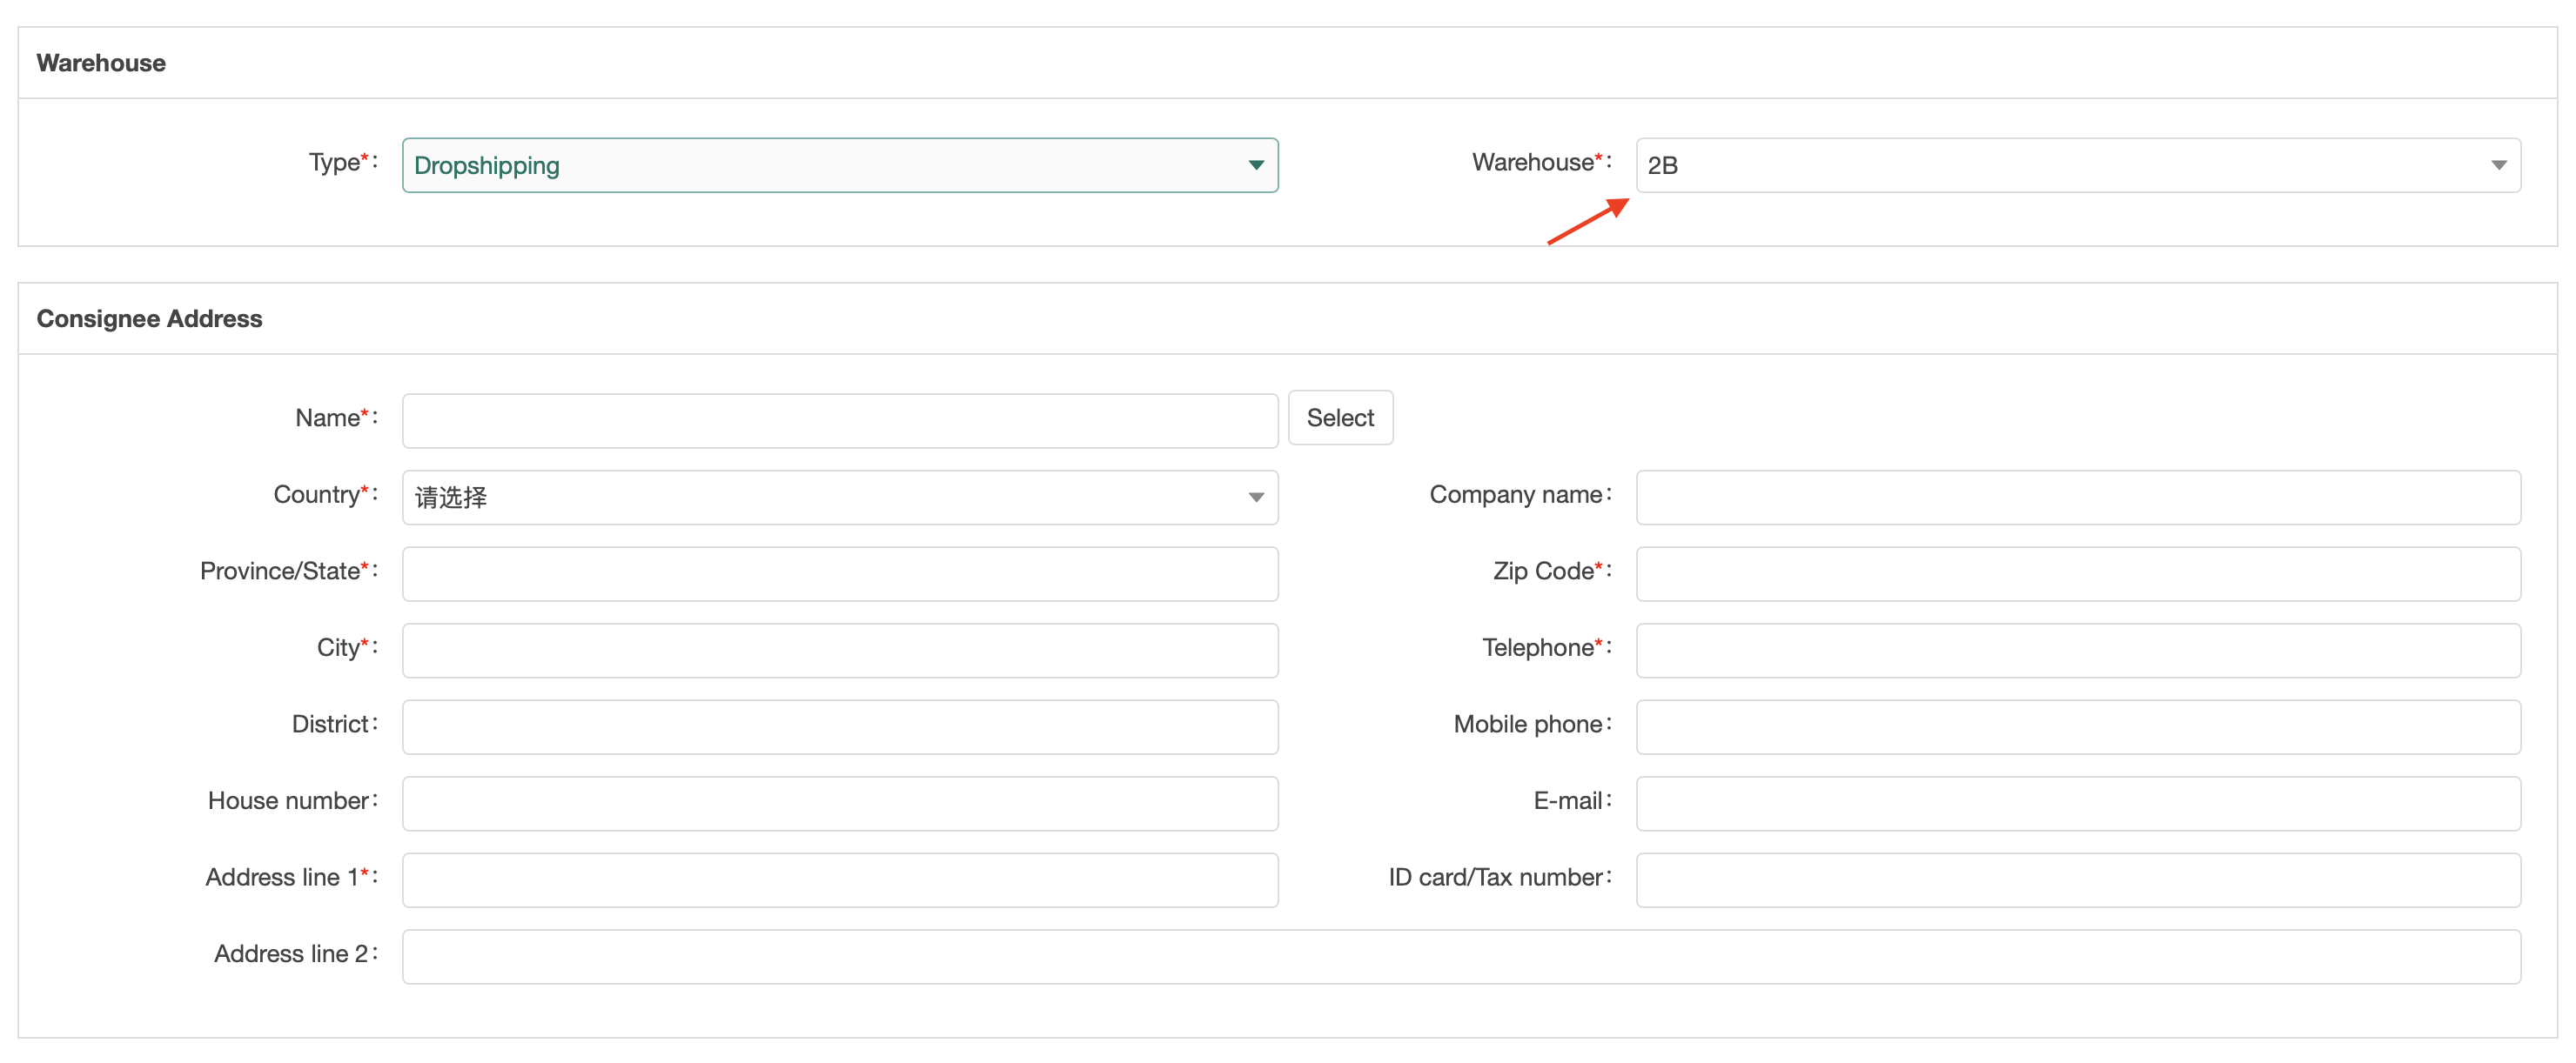The height and width of the screenshot is (1063, 2576).
Task: Focus the Telephone input field
Action: coord(2078,650)
